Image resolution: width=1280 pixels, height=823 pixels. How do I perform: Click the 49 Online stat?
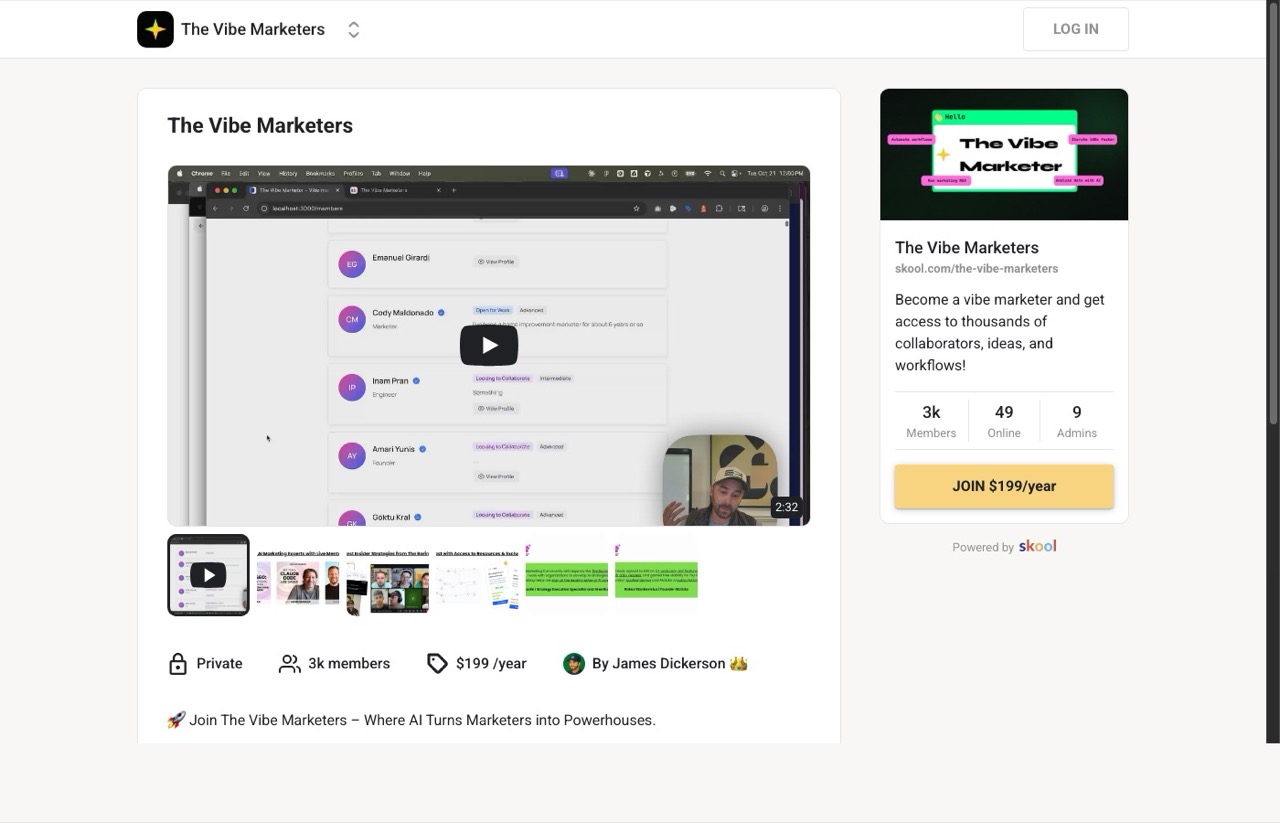1004,421
